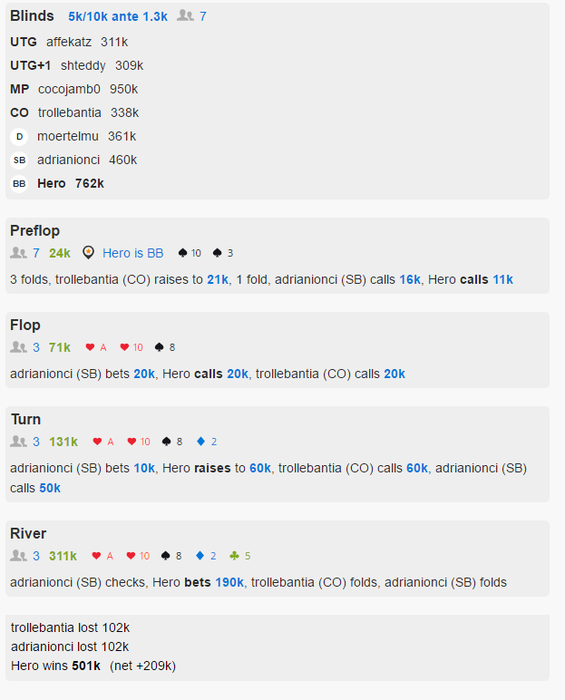Click the players icon in River section
565x700 pixels.
point(18,555)
